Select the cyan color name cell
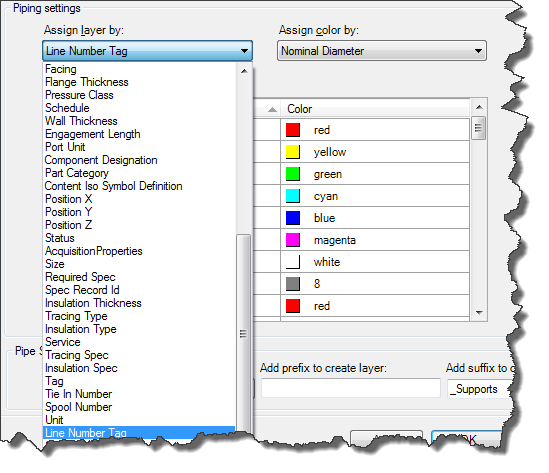Viewport: 549px width, 473px height. [x=375, y=196]
